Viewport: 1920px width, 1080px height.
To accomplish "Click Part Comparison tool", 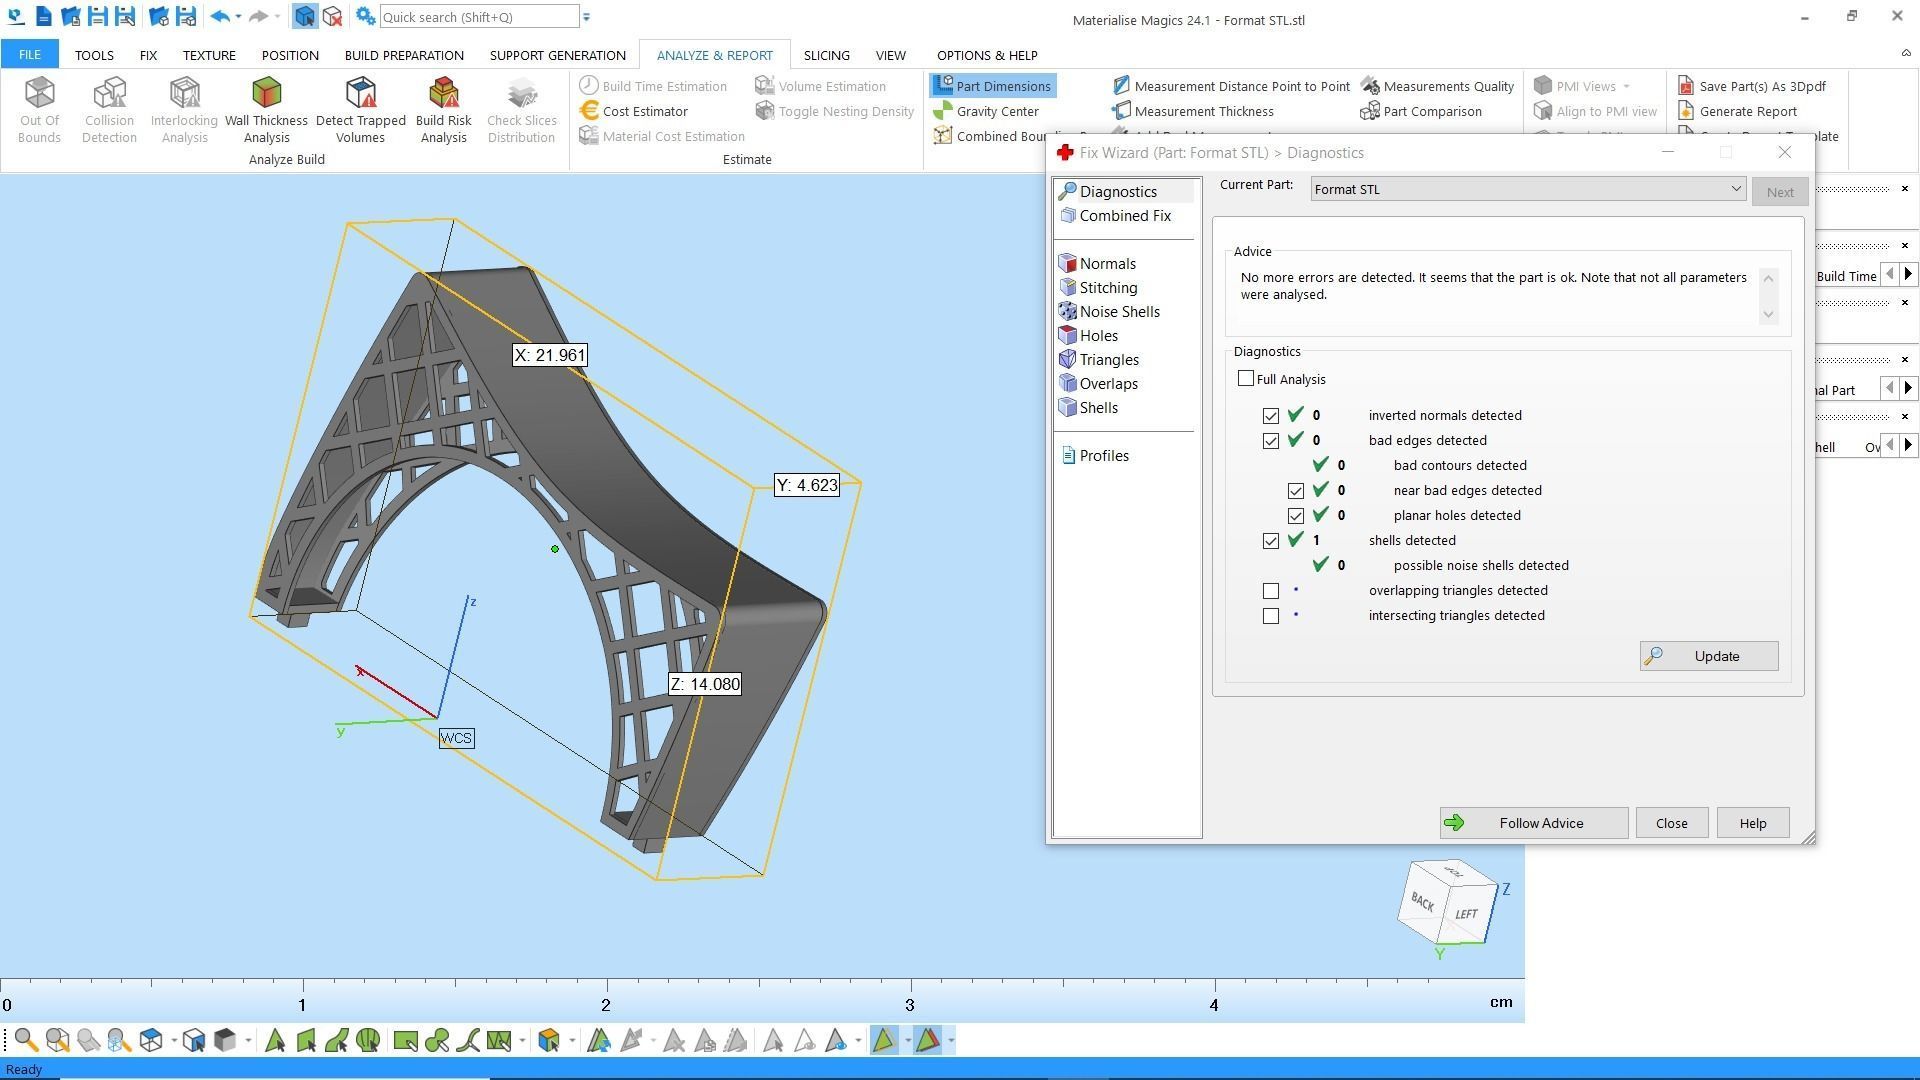I will coord(1431,111).
